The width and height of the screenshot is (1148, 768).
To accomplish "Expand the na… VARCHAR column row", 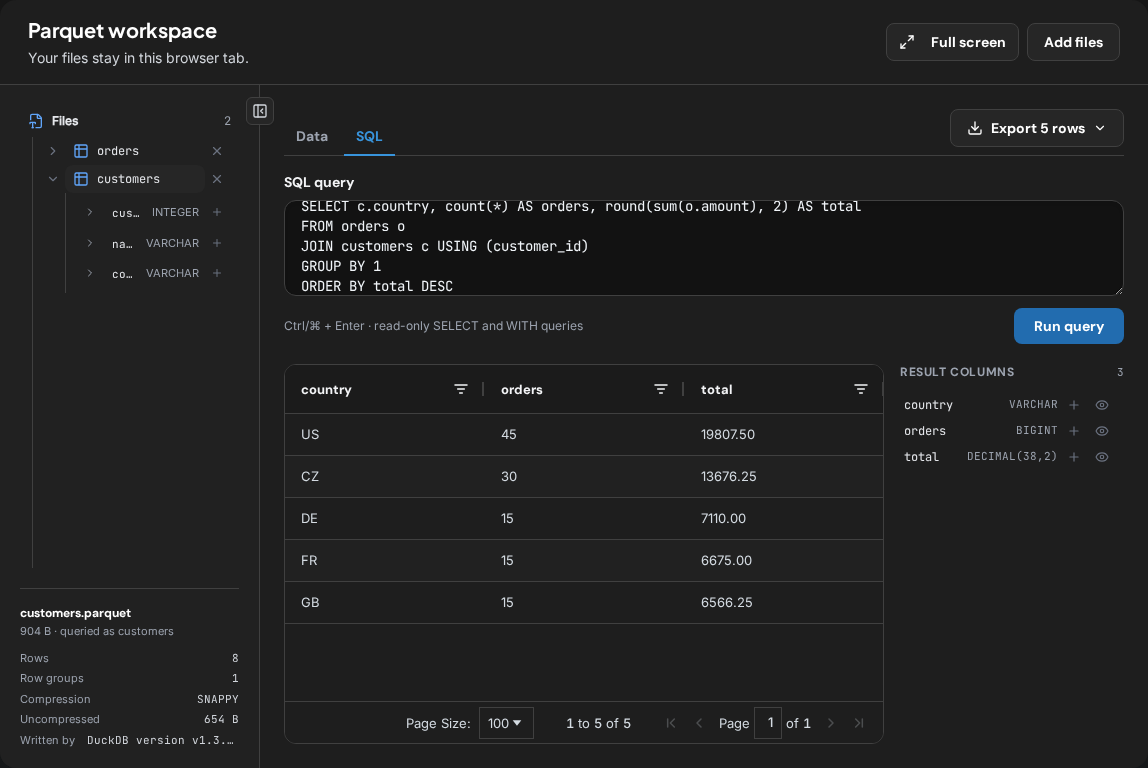I will [x=89, y=243].
